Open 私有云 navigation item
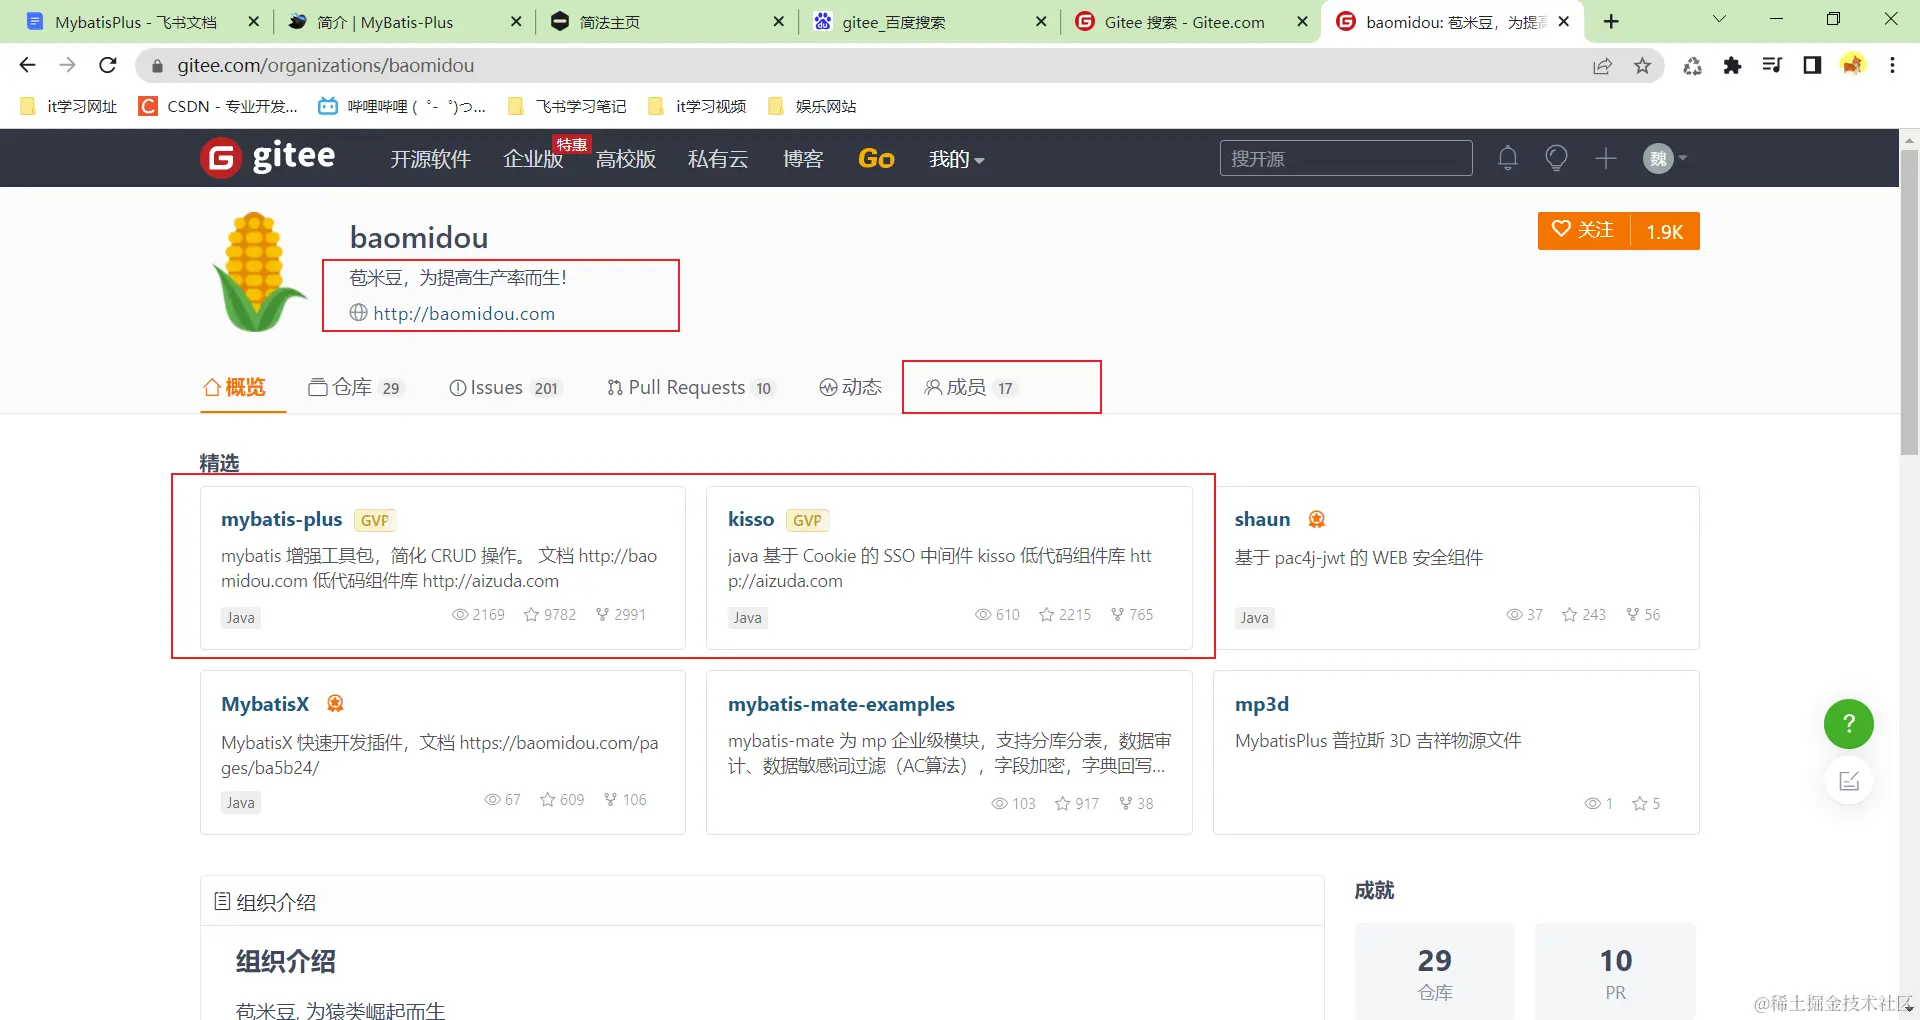This screenshot has height=1020, width=1920. point(718,159)
